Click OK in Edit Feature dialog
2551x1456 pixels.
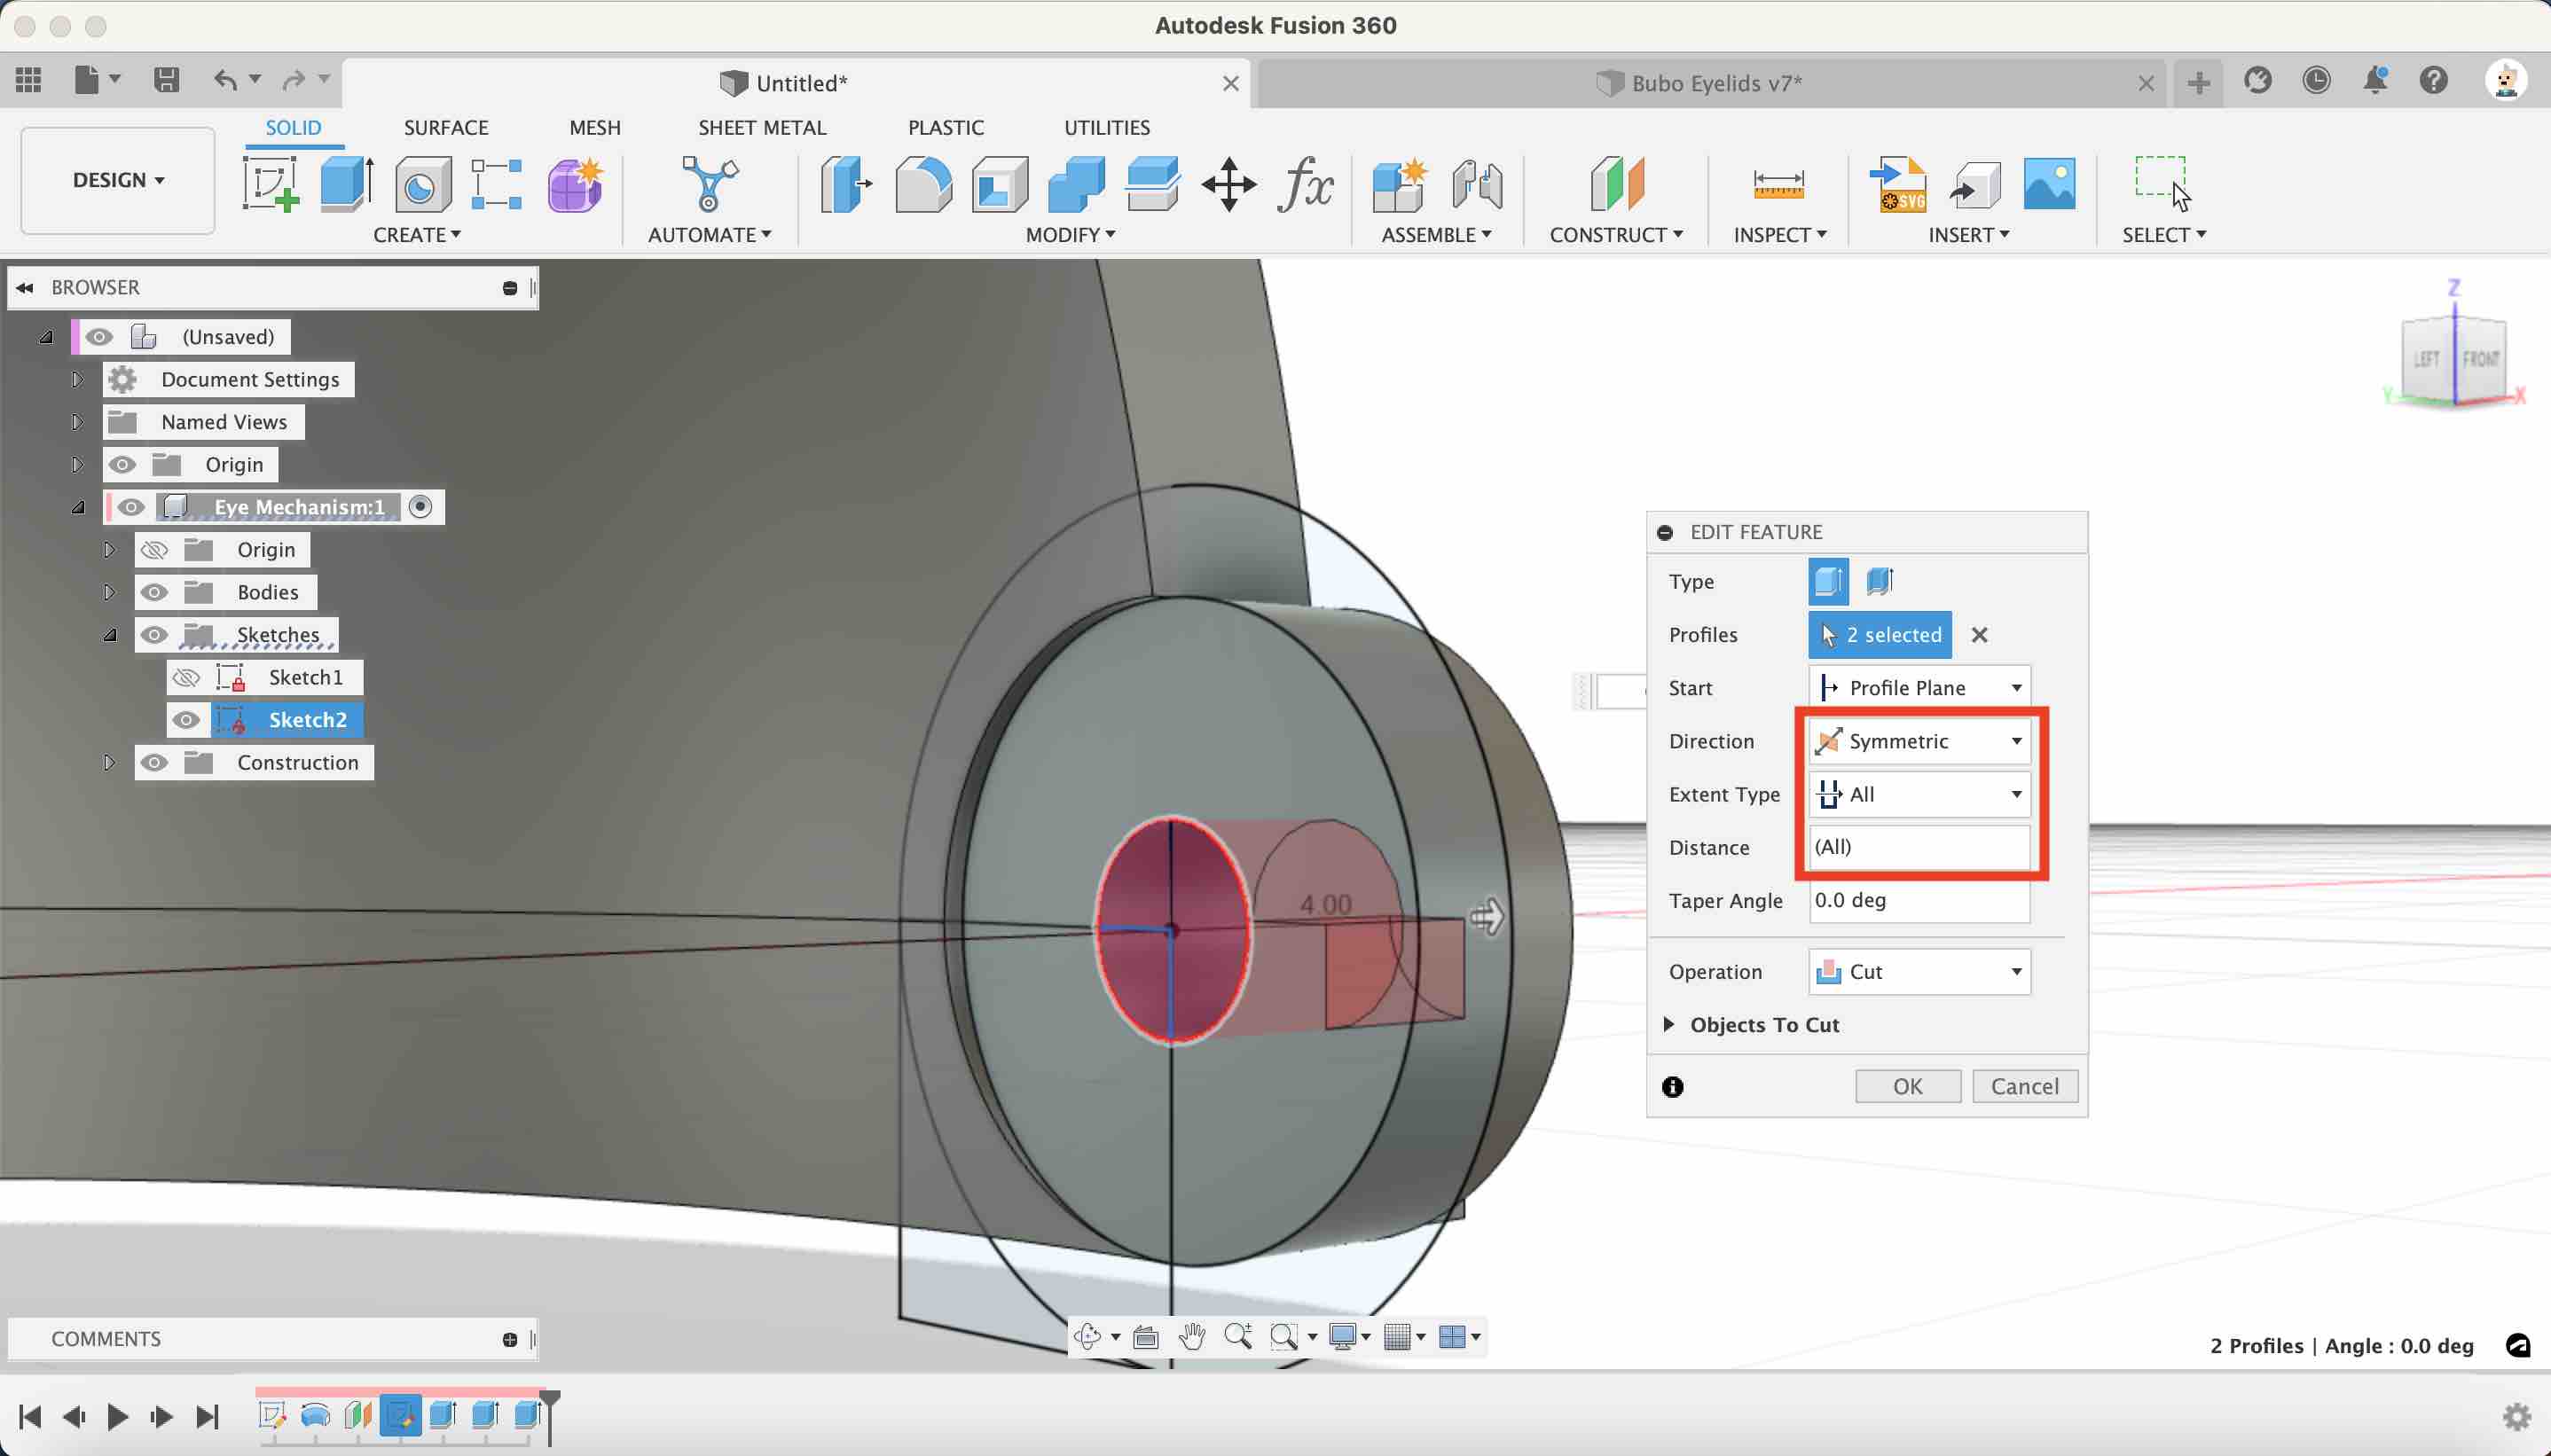[1907, 1087]
